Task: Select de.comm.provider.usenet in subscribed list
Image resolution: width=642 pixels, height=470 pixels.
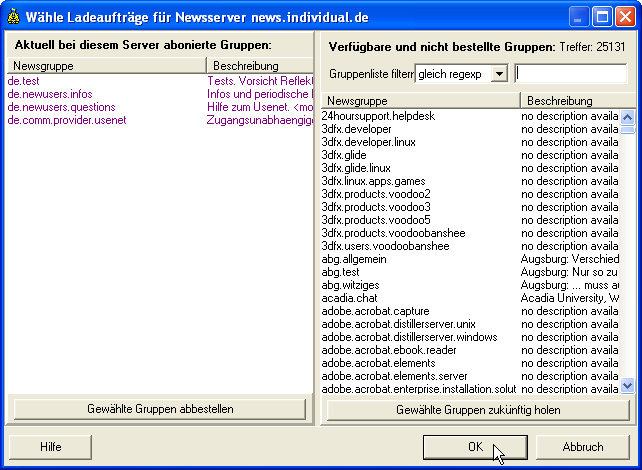Action: tap(68, 120)
